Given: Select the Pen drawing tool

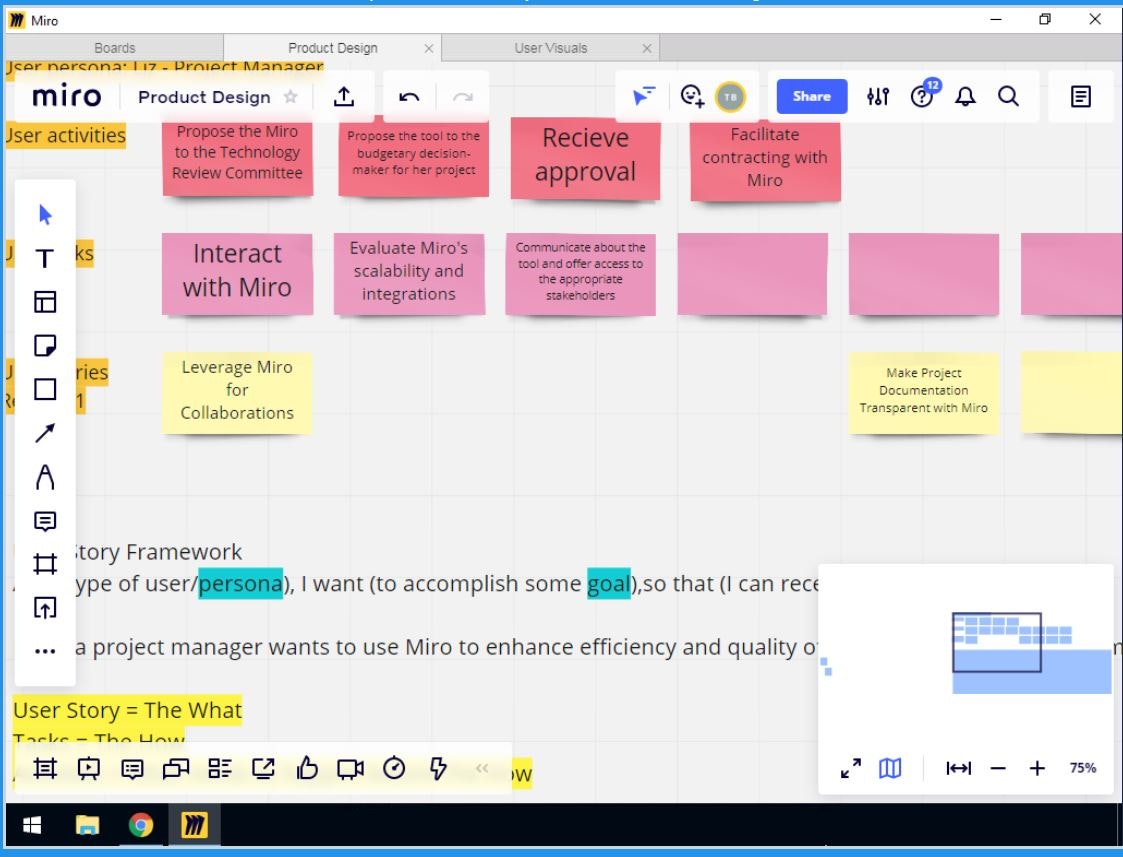Looking at the screenshot, I should (x=45, y=477).
